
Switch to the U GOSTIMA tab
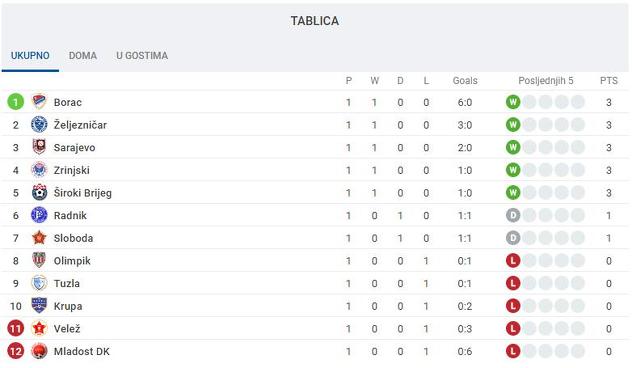click(x=142, y=56)
